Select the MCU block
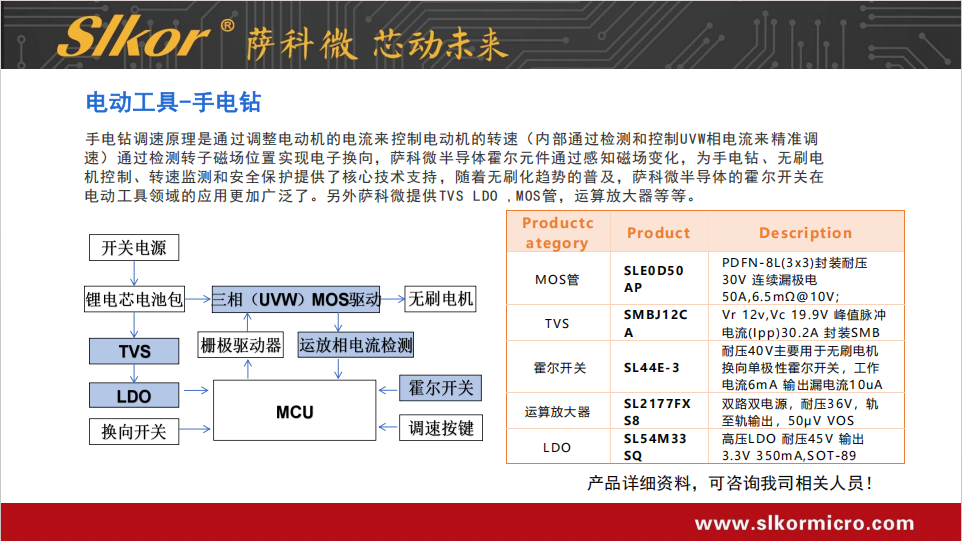 point(294,410)
